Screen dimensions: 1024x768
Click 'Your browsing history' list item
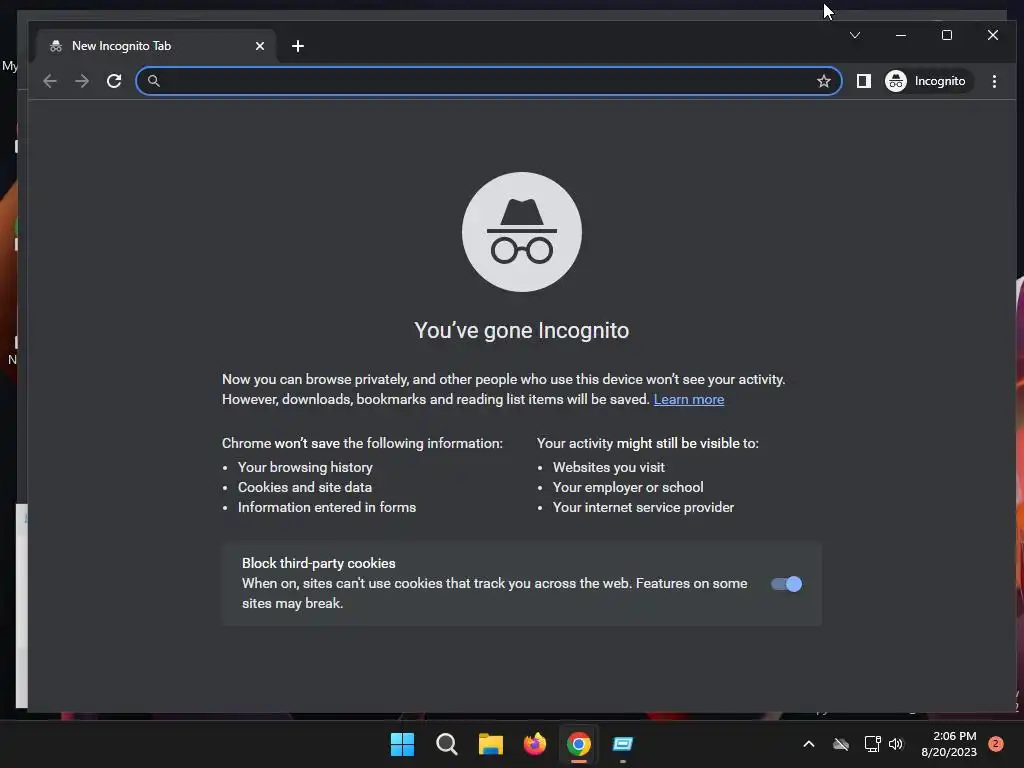(305, 467)
